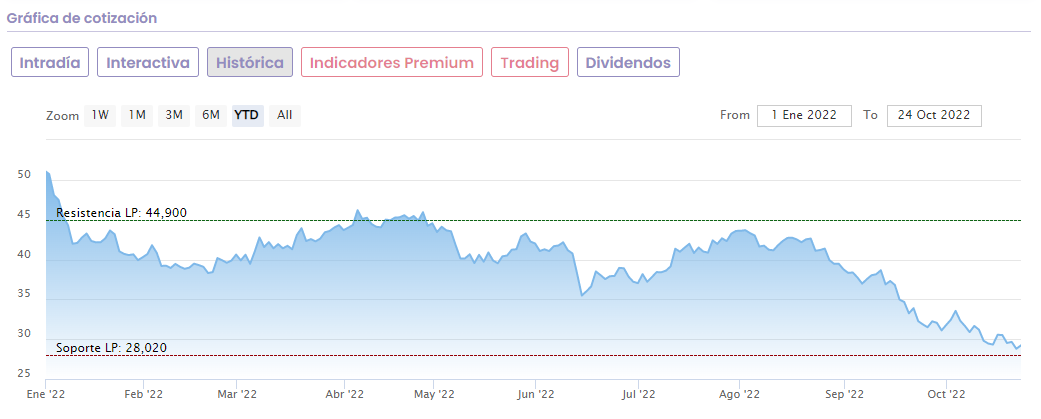Choose the 3M zoom range
The height and width of the screenshot is (419, 1041).
174,115
